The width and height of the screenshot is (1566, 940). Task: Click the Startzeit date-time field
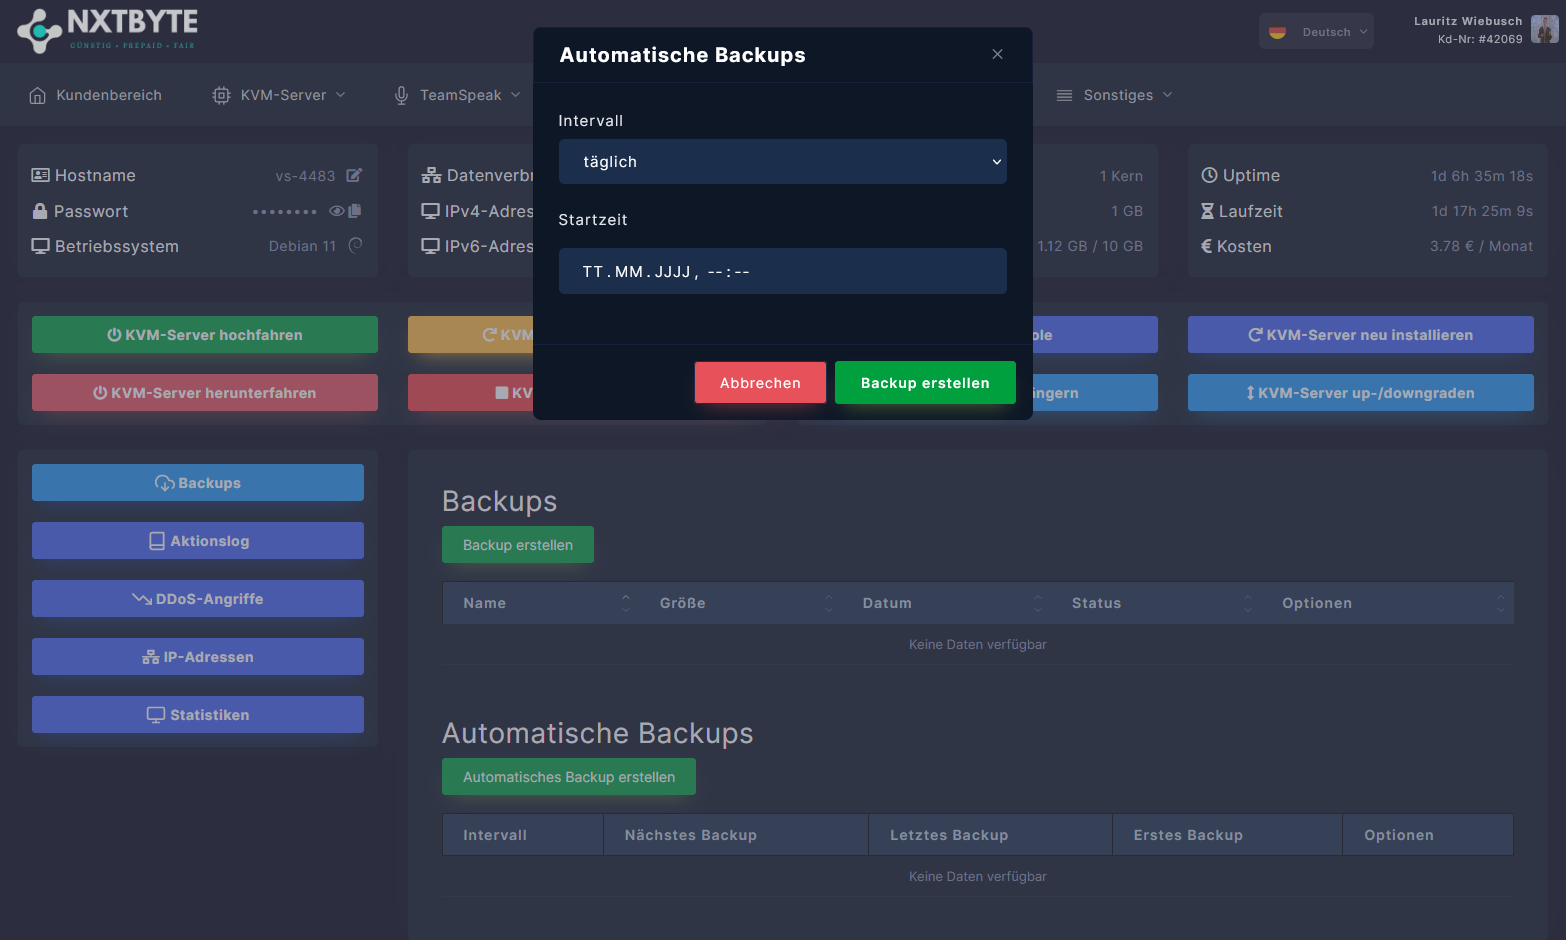(782, 272)
